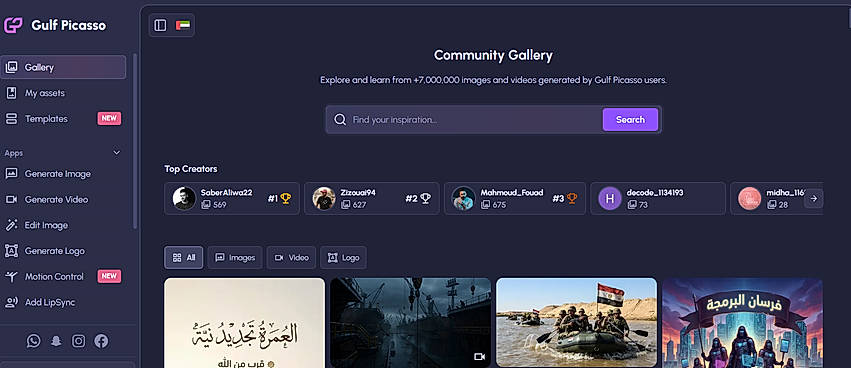Click Zizouai94's avatar picture
This screenshot has height=368, width=851.
tap(324, 199)
